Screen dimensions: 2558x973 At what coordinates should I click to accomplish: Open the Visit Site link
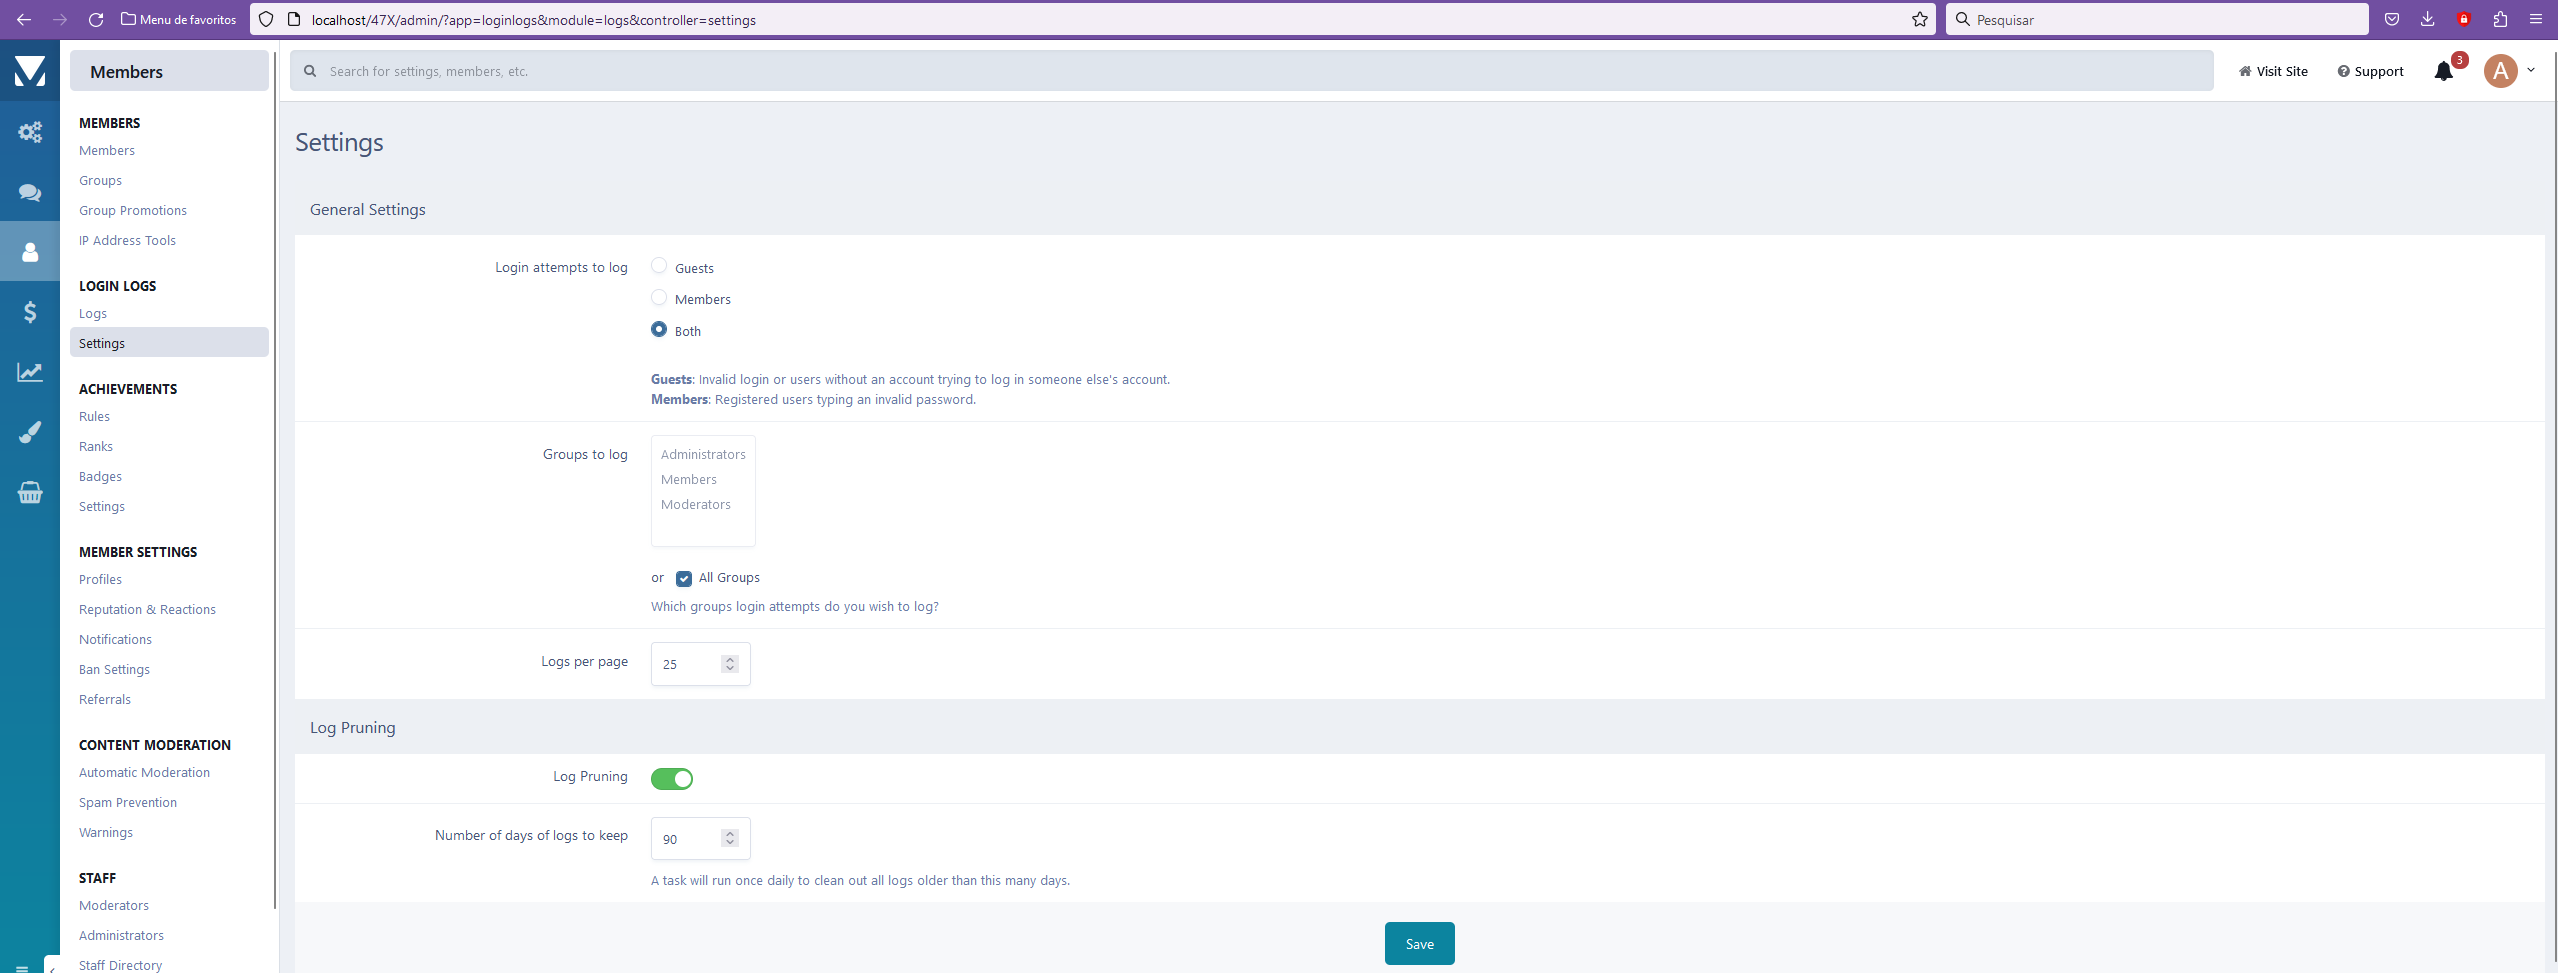click(x=2272, y=71)
